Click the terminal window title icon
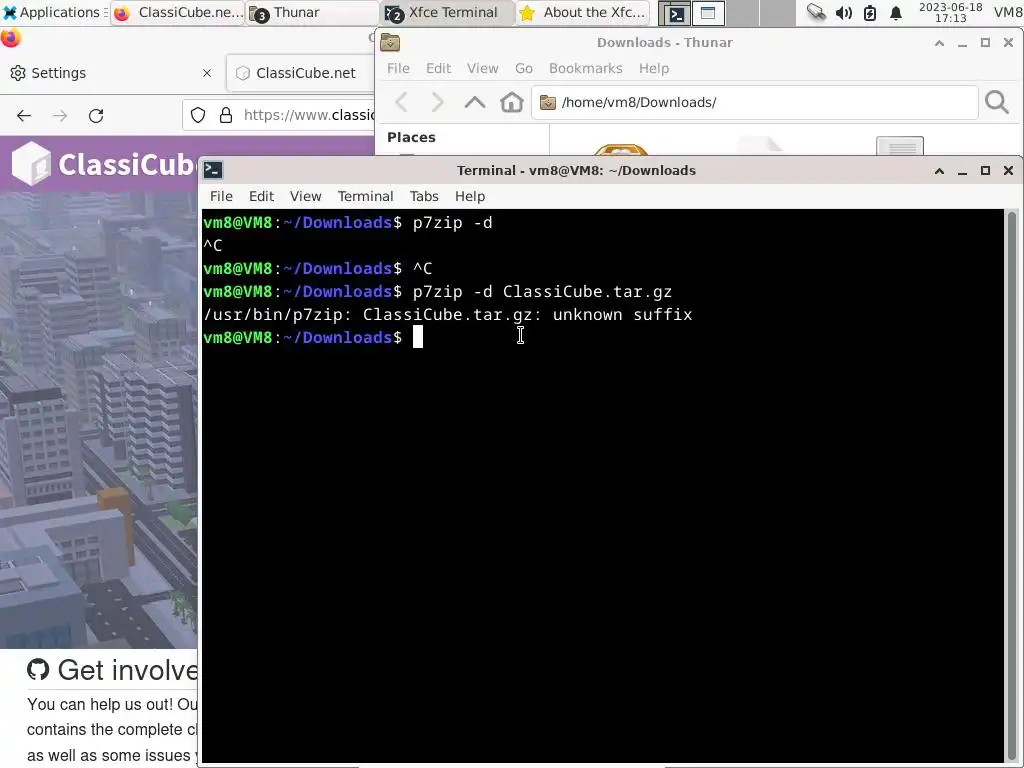The image size is (1024, 768). (213, 170)
